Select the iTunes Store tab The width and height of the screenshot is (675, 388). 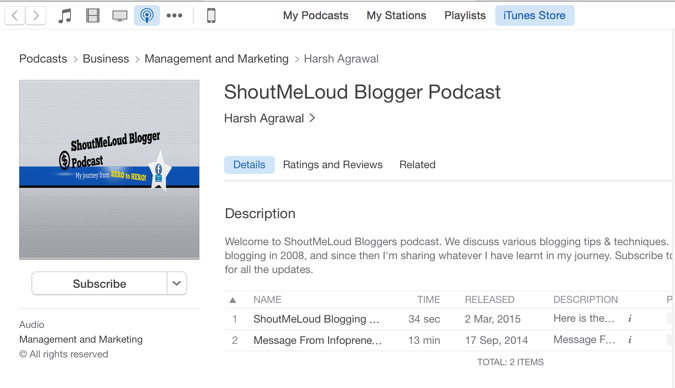pos(534,16)
